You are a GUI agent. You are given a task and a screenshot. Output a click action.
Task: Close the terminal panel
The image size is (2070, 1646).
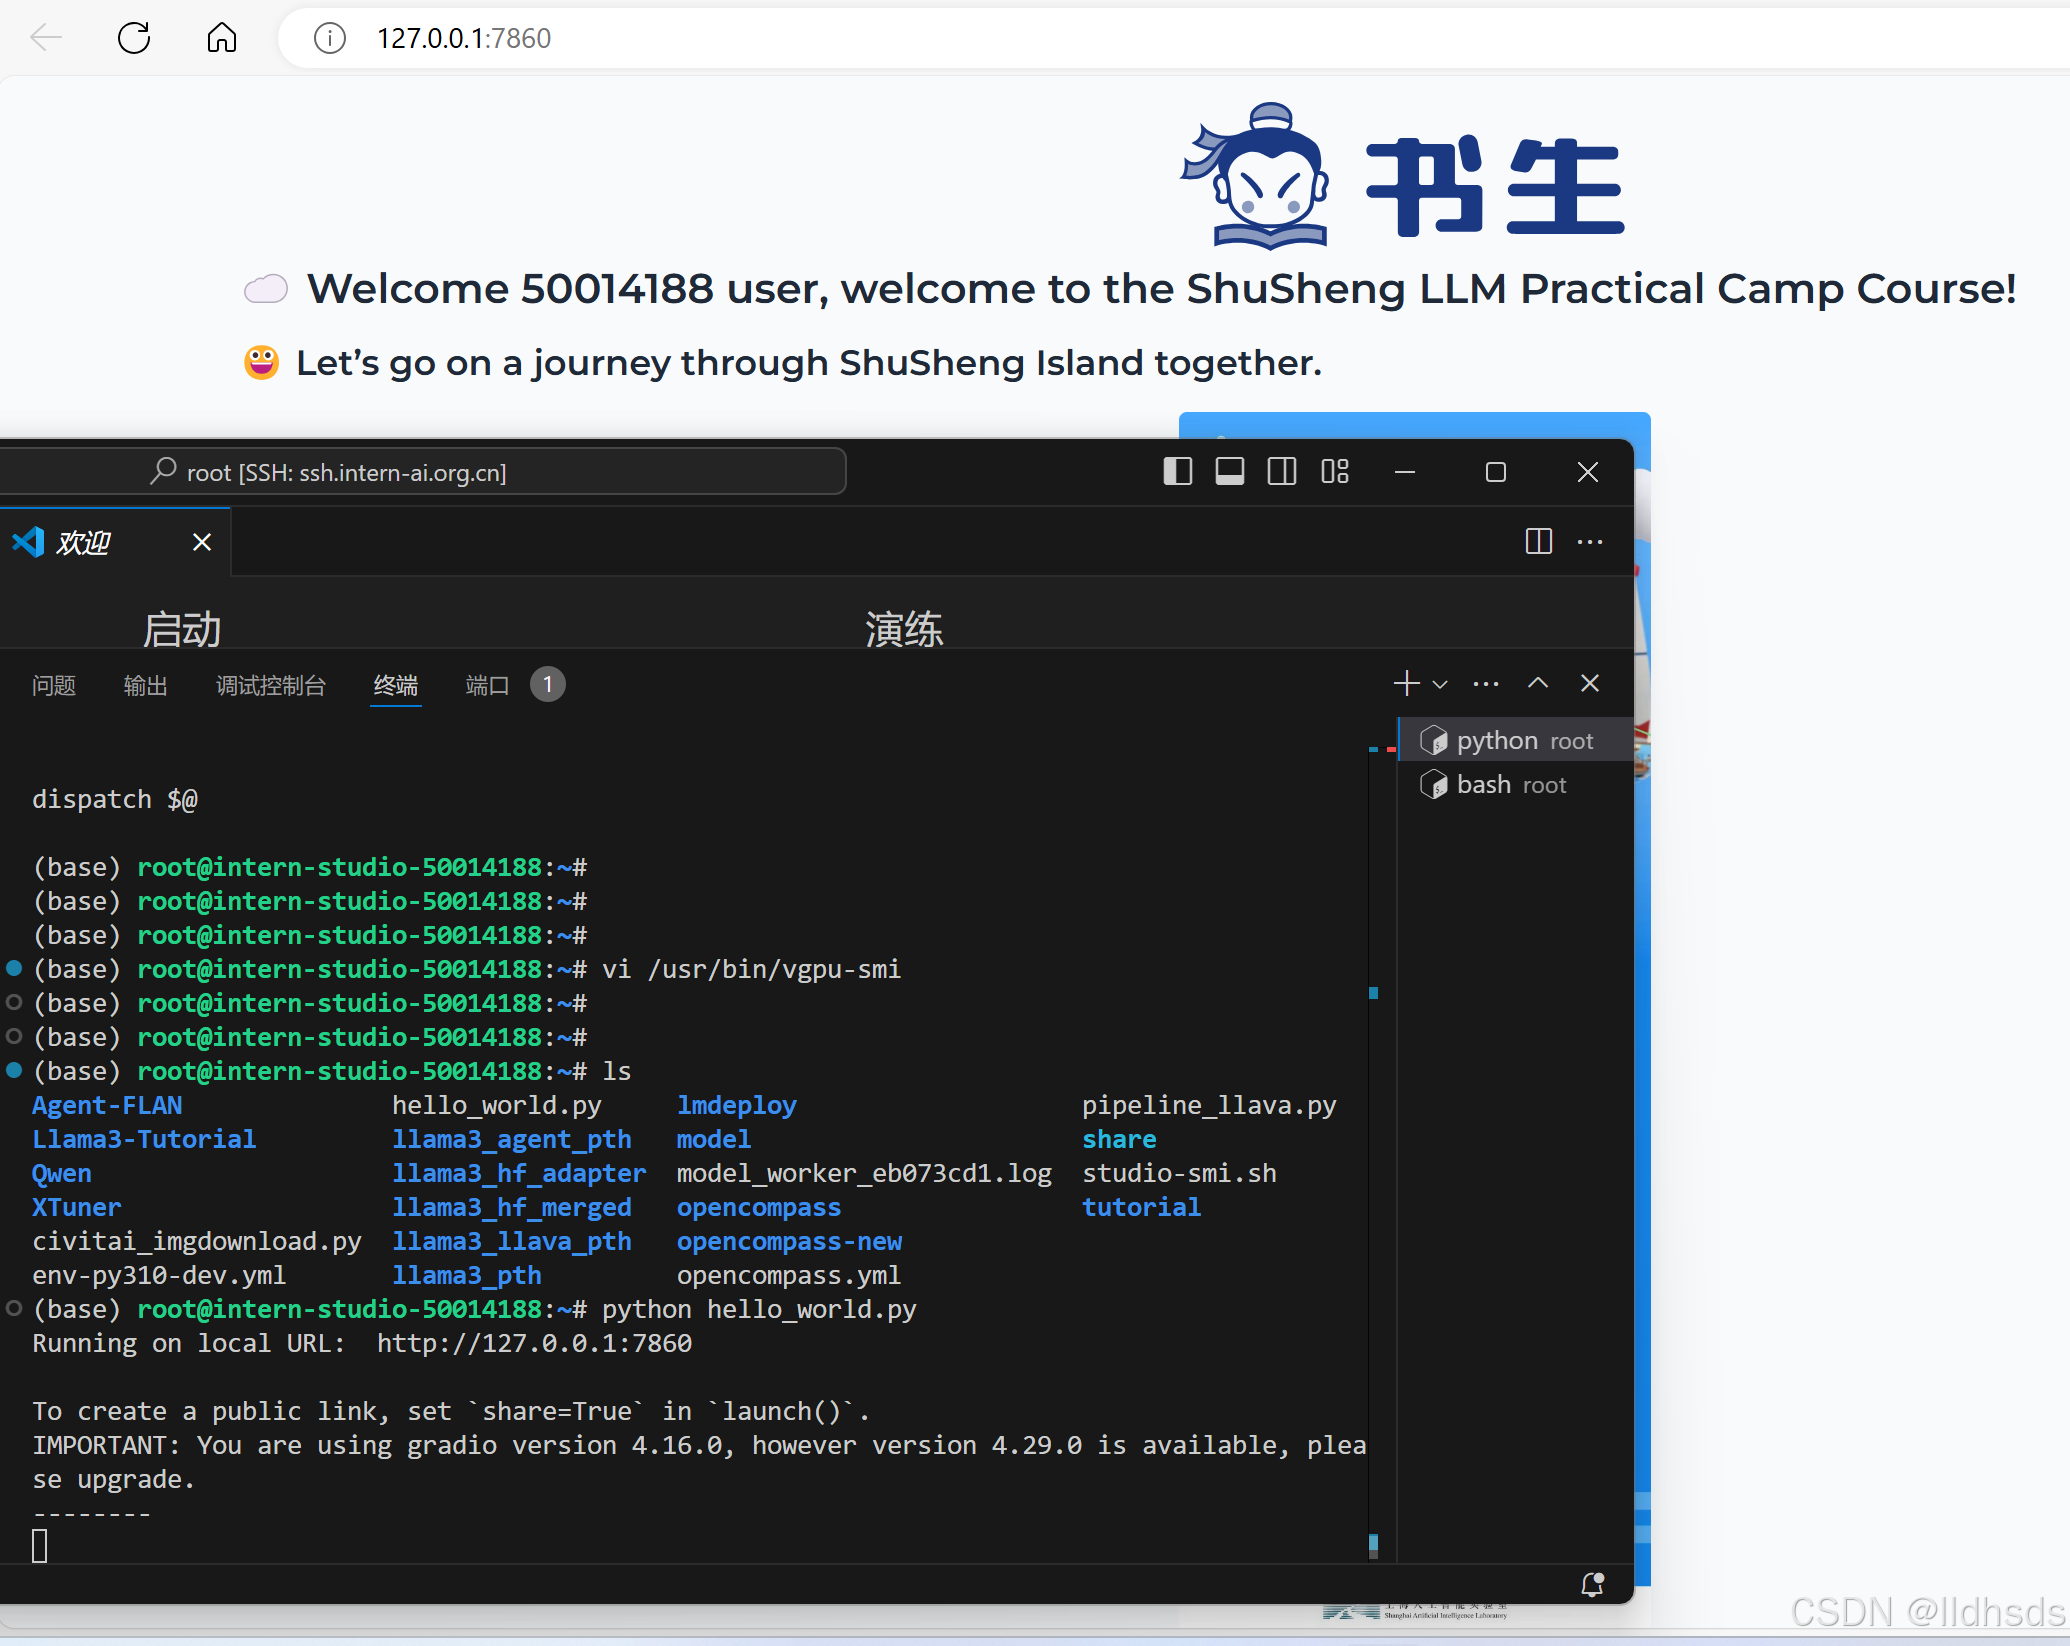1590,683
